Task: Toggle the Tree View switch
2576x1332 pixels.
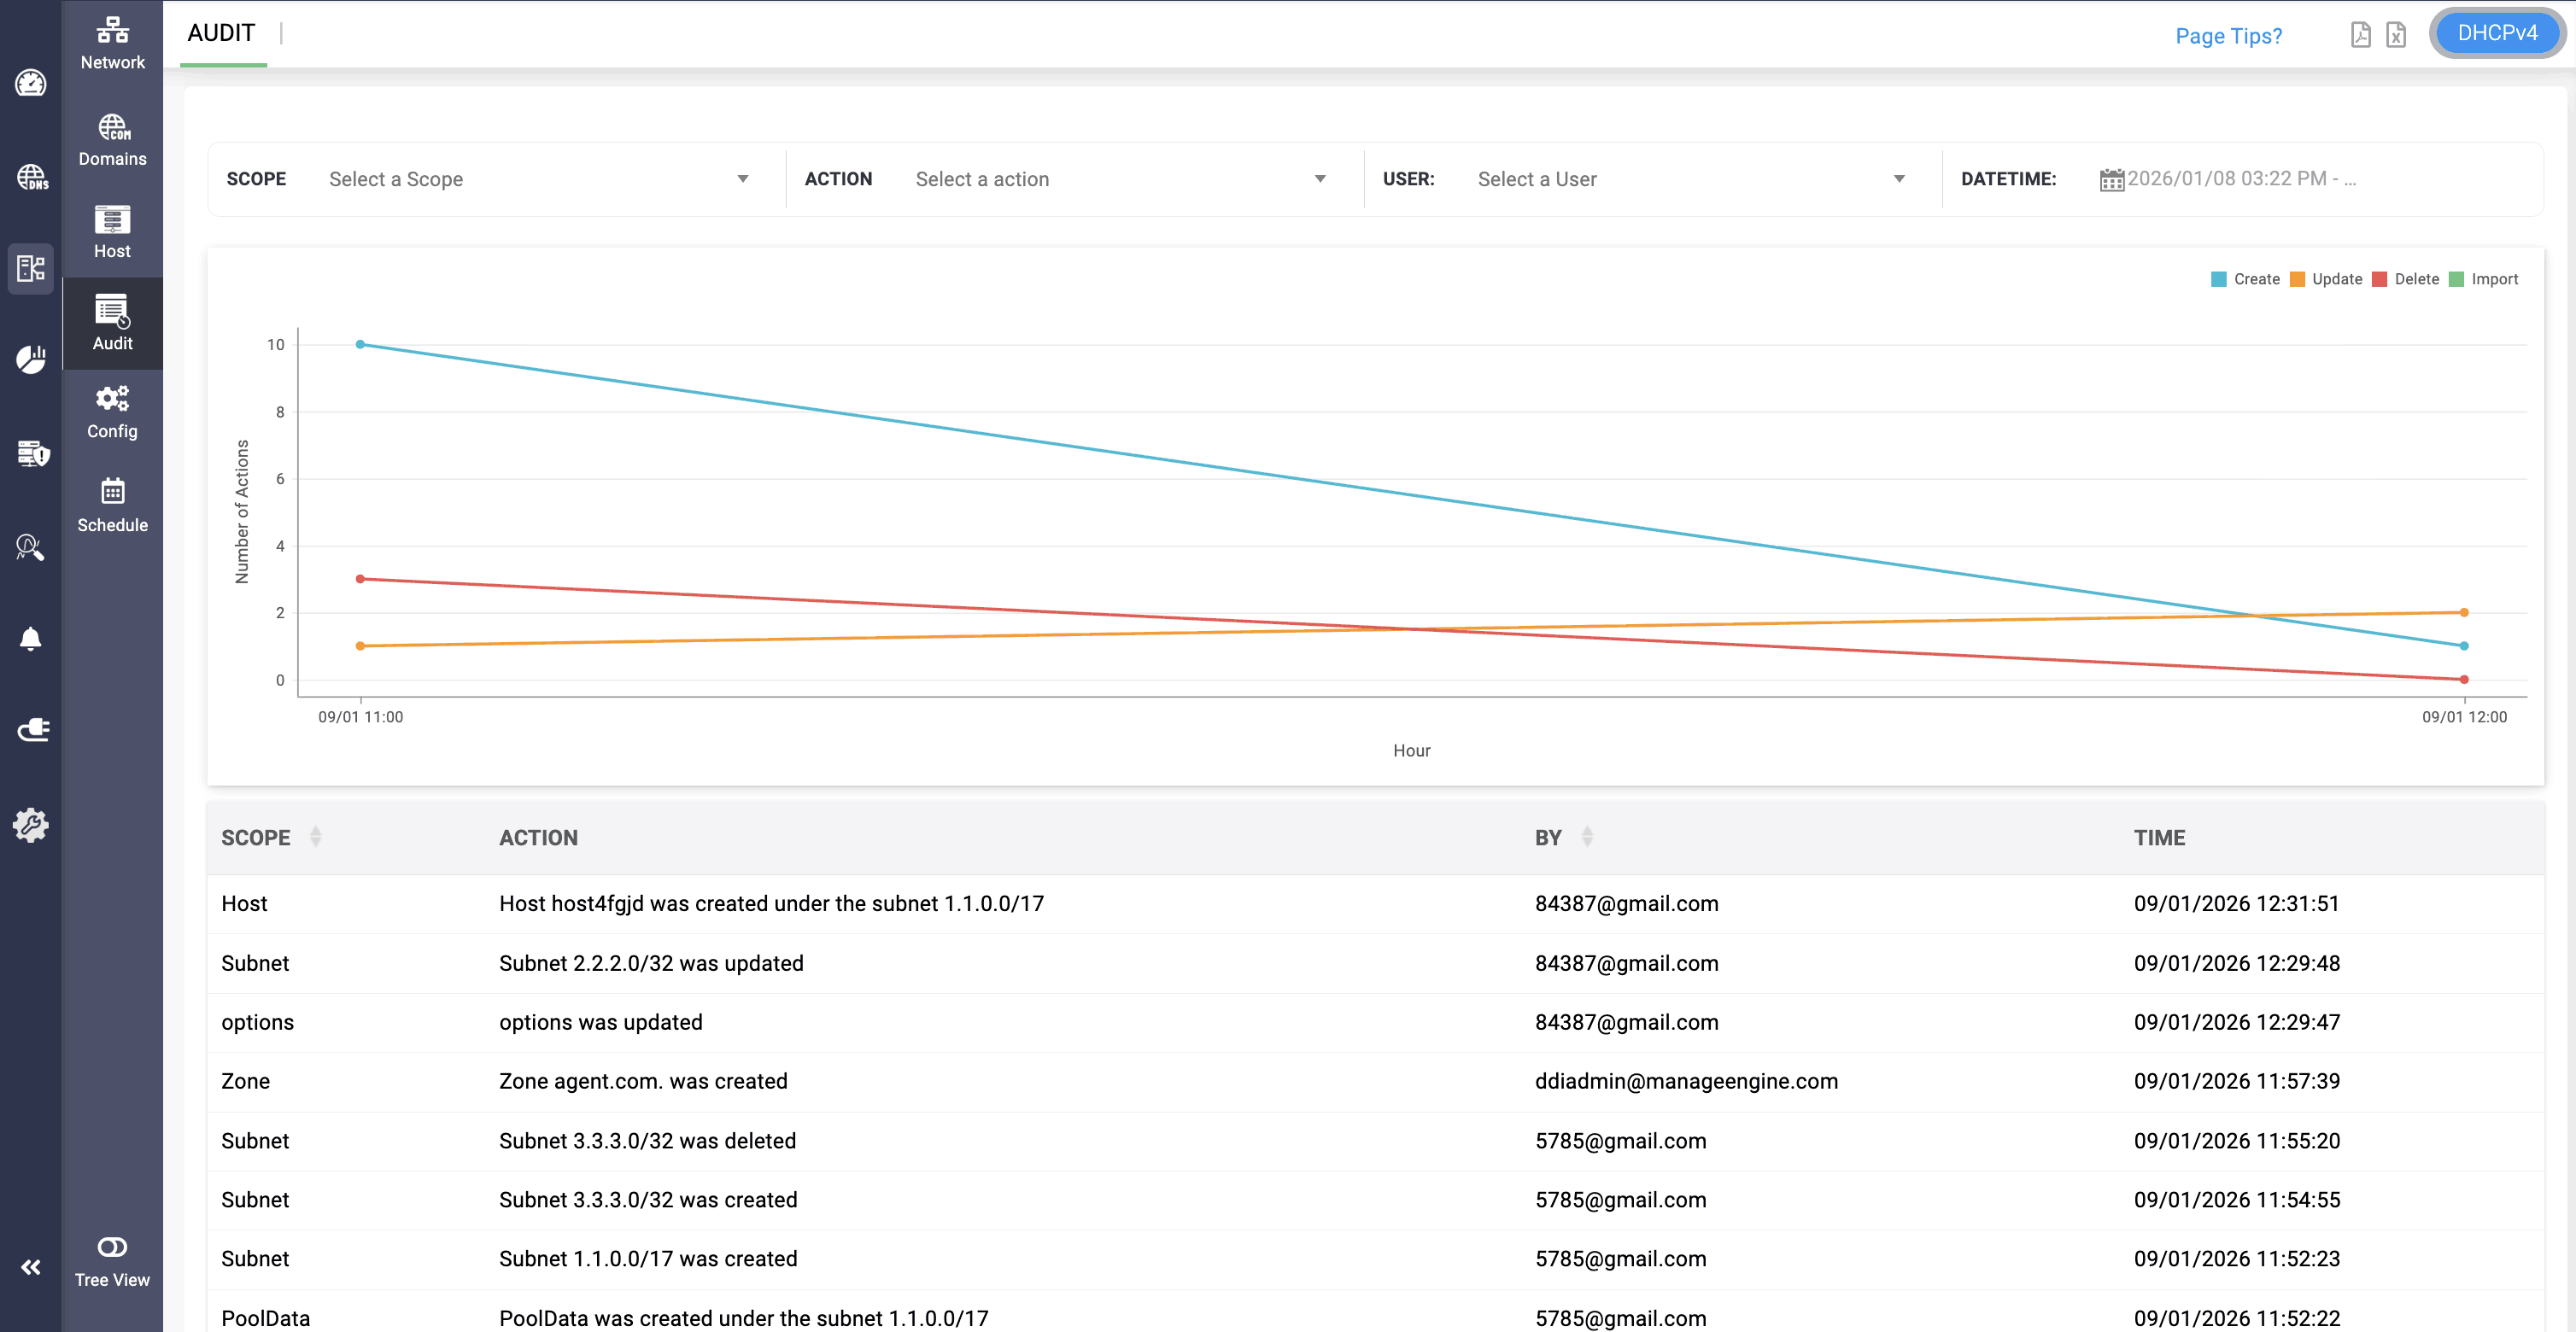Action: click(112, 1247)
